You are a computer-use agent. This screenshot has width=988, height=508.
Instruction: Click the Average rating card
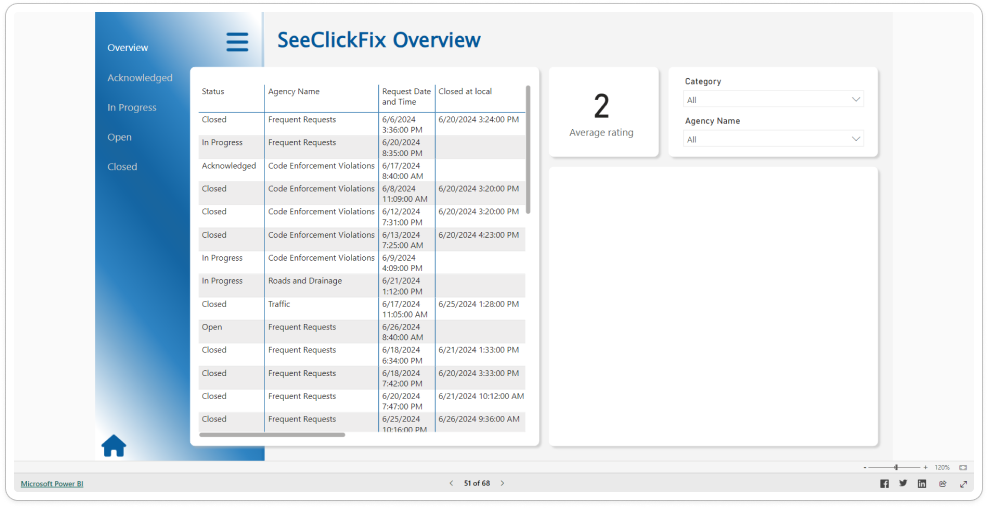tap(604, 112)
